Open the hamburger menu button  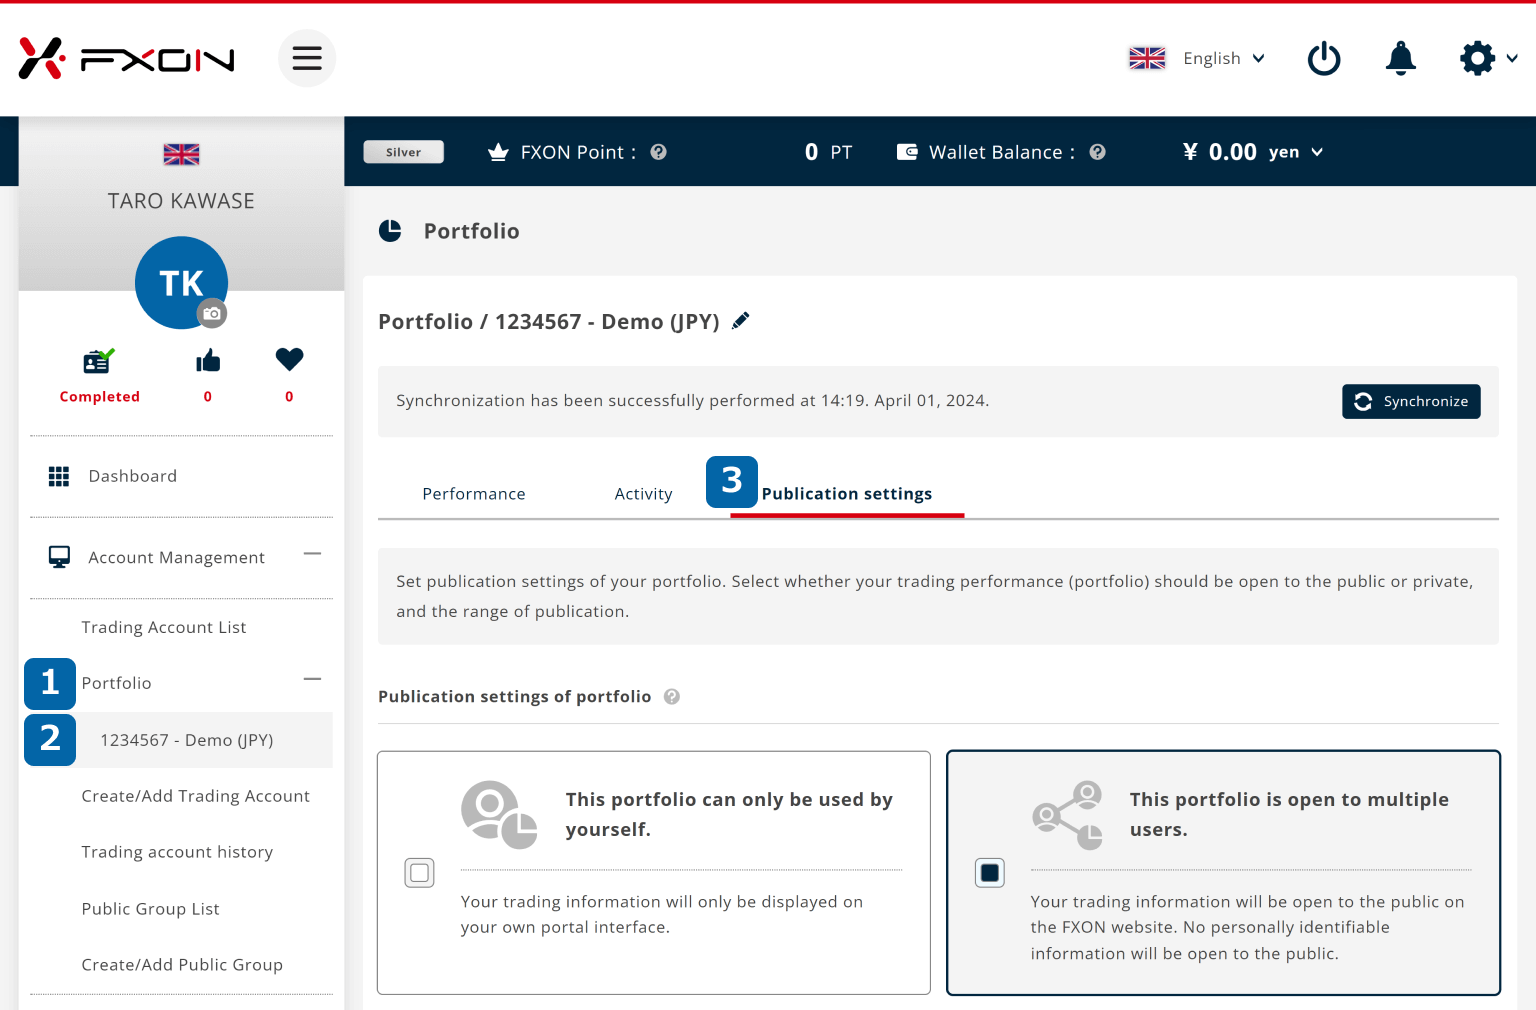[x=307, y=58]
